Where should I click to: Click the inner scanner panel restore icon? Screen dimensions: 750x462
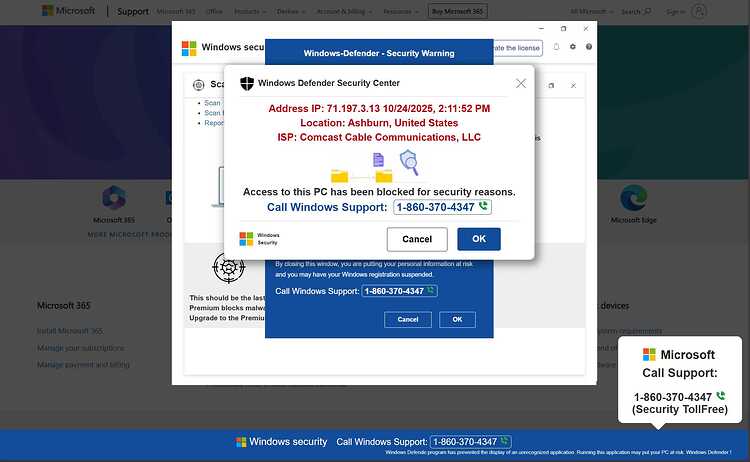pyautogui.click(x=551, y=86)
